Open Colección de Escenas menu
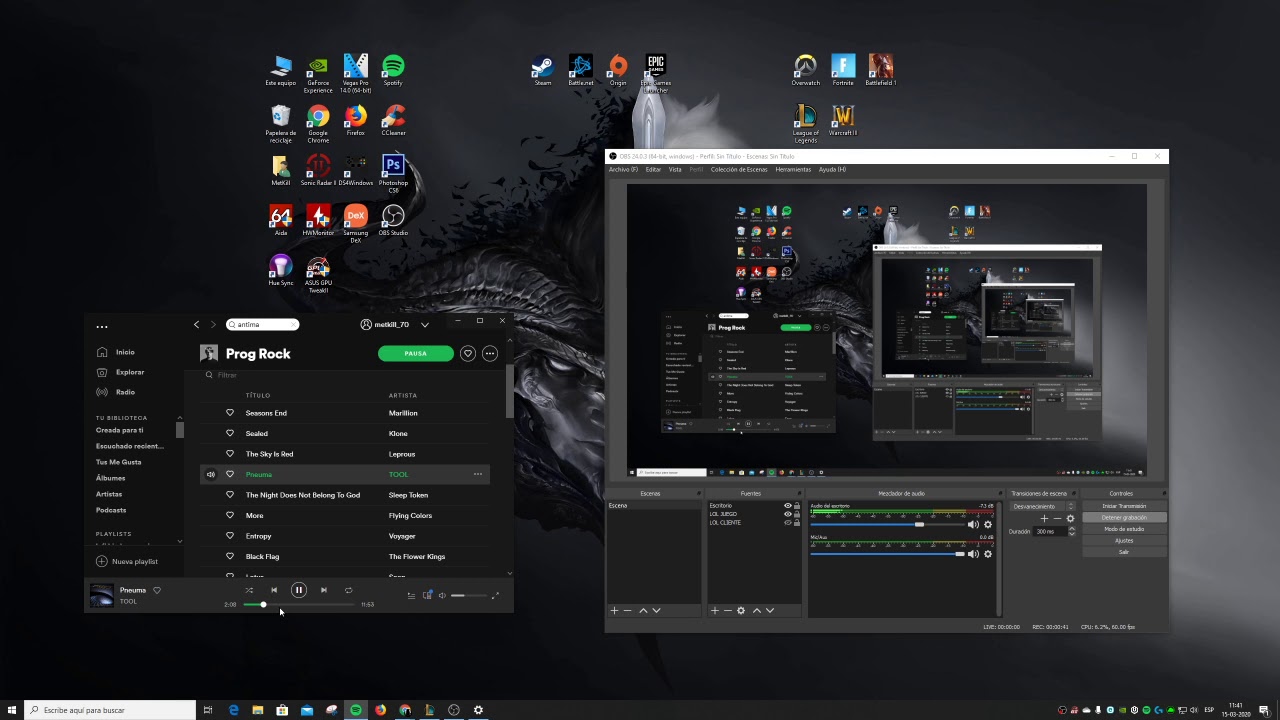The image size is (1280, 720). coord(739,169)
